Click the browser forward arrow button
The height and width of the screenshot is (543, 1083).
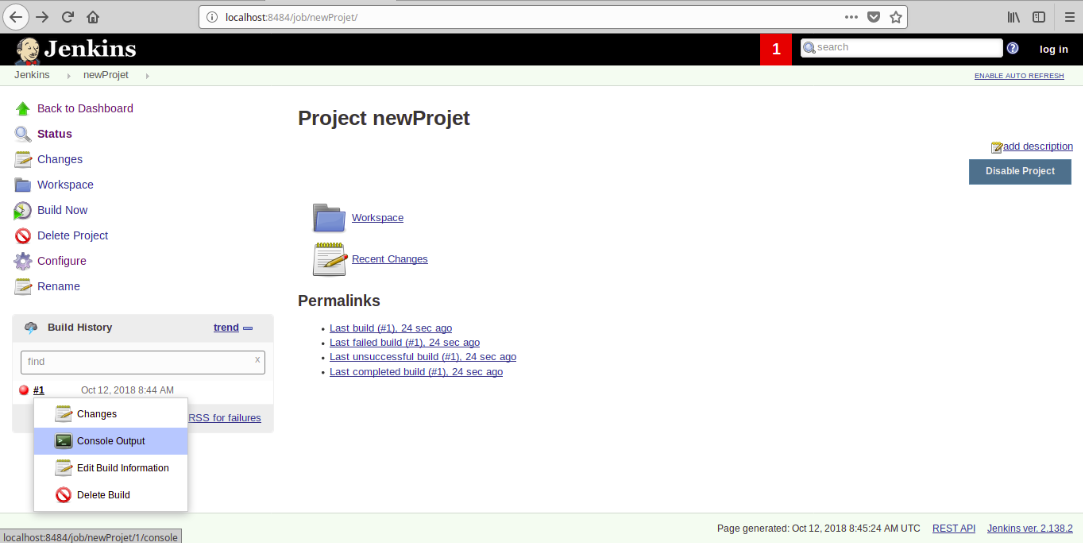pyautogui.click(x=42, y=17)
